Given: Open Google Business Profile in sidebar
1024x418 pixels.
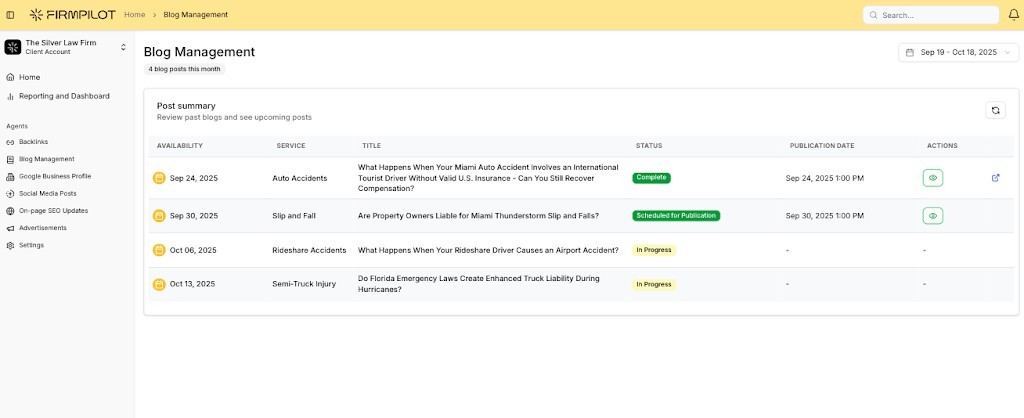Looking at the screenshot, I should point(54,176).
